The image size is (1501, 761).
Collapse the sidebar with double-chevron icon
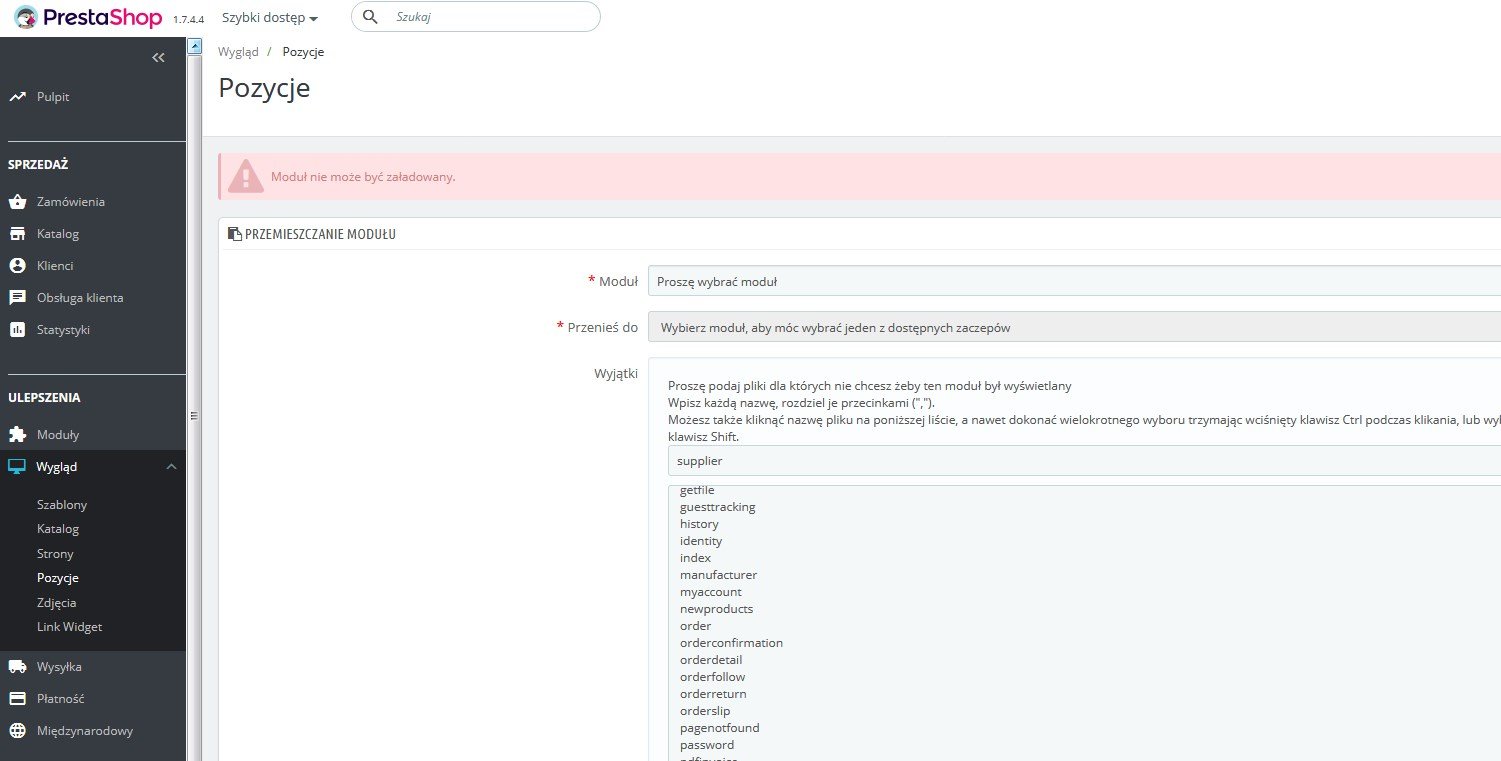click(158, 58)
